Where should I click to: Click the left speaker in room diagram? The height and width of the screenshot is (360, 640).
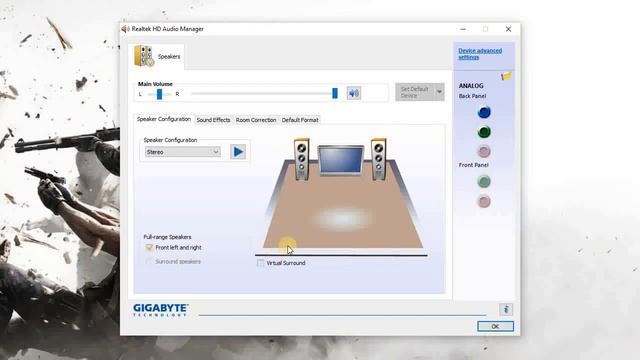[x=302, y=160]
